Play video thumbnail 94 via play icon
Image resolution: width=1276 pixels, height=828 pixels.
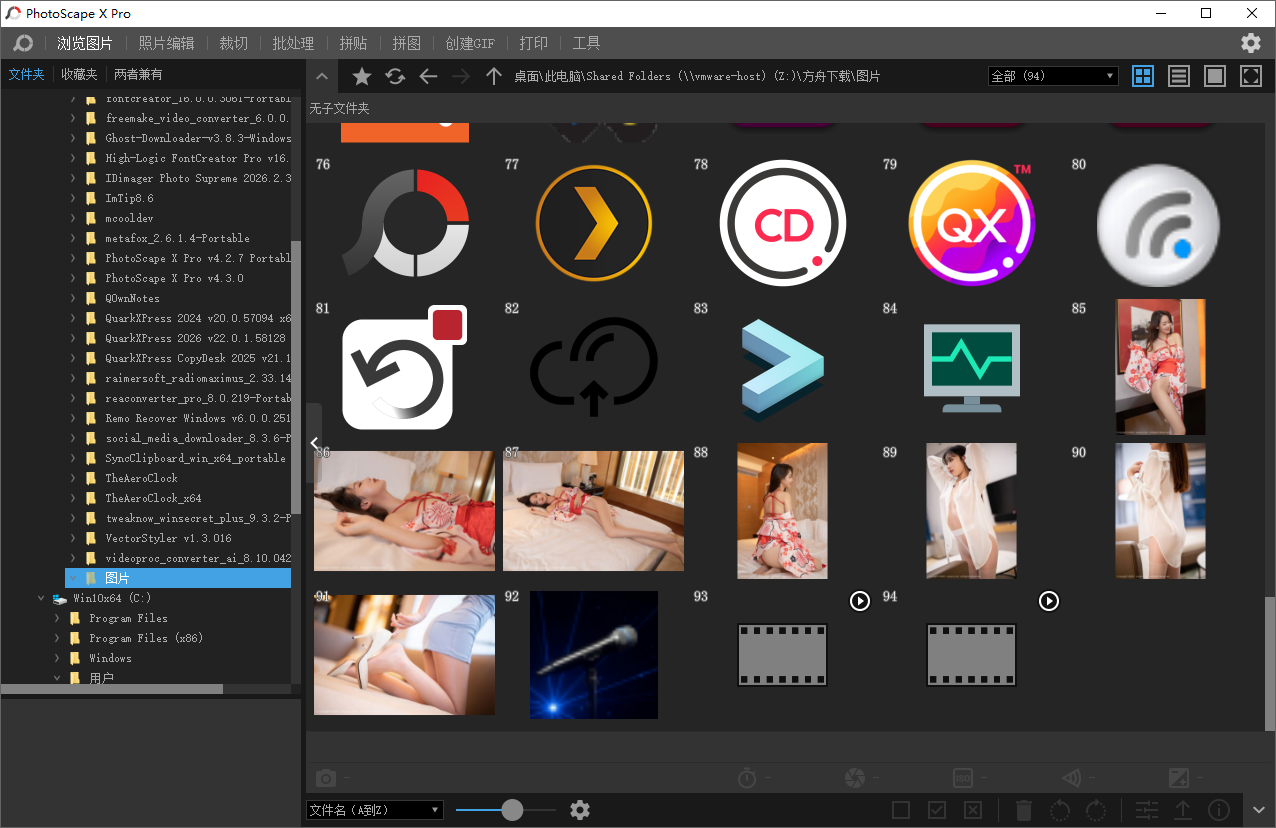[1048, 601]
